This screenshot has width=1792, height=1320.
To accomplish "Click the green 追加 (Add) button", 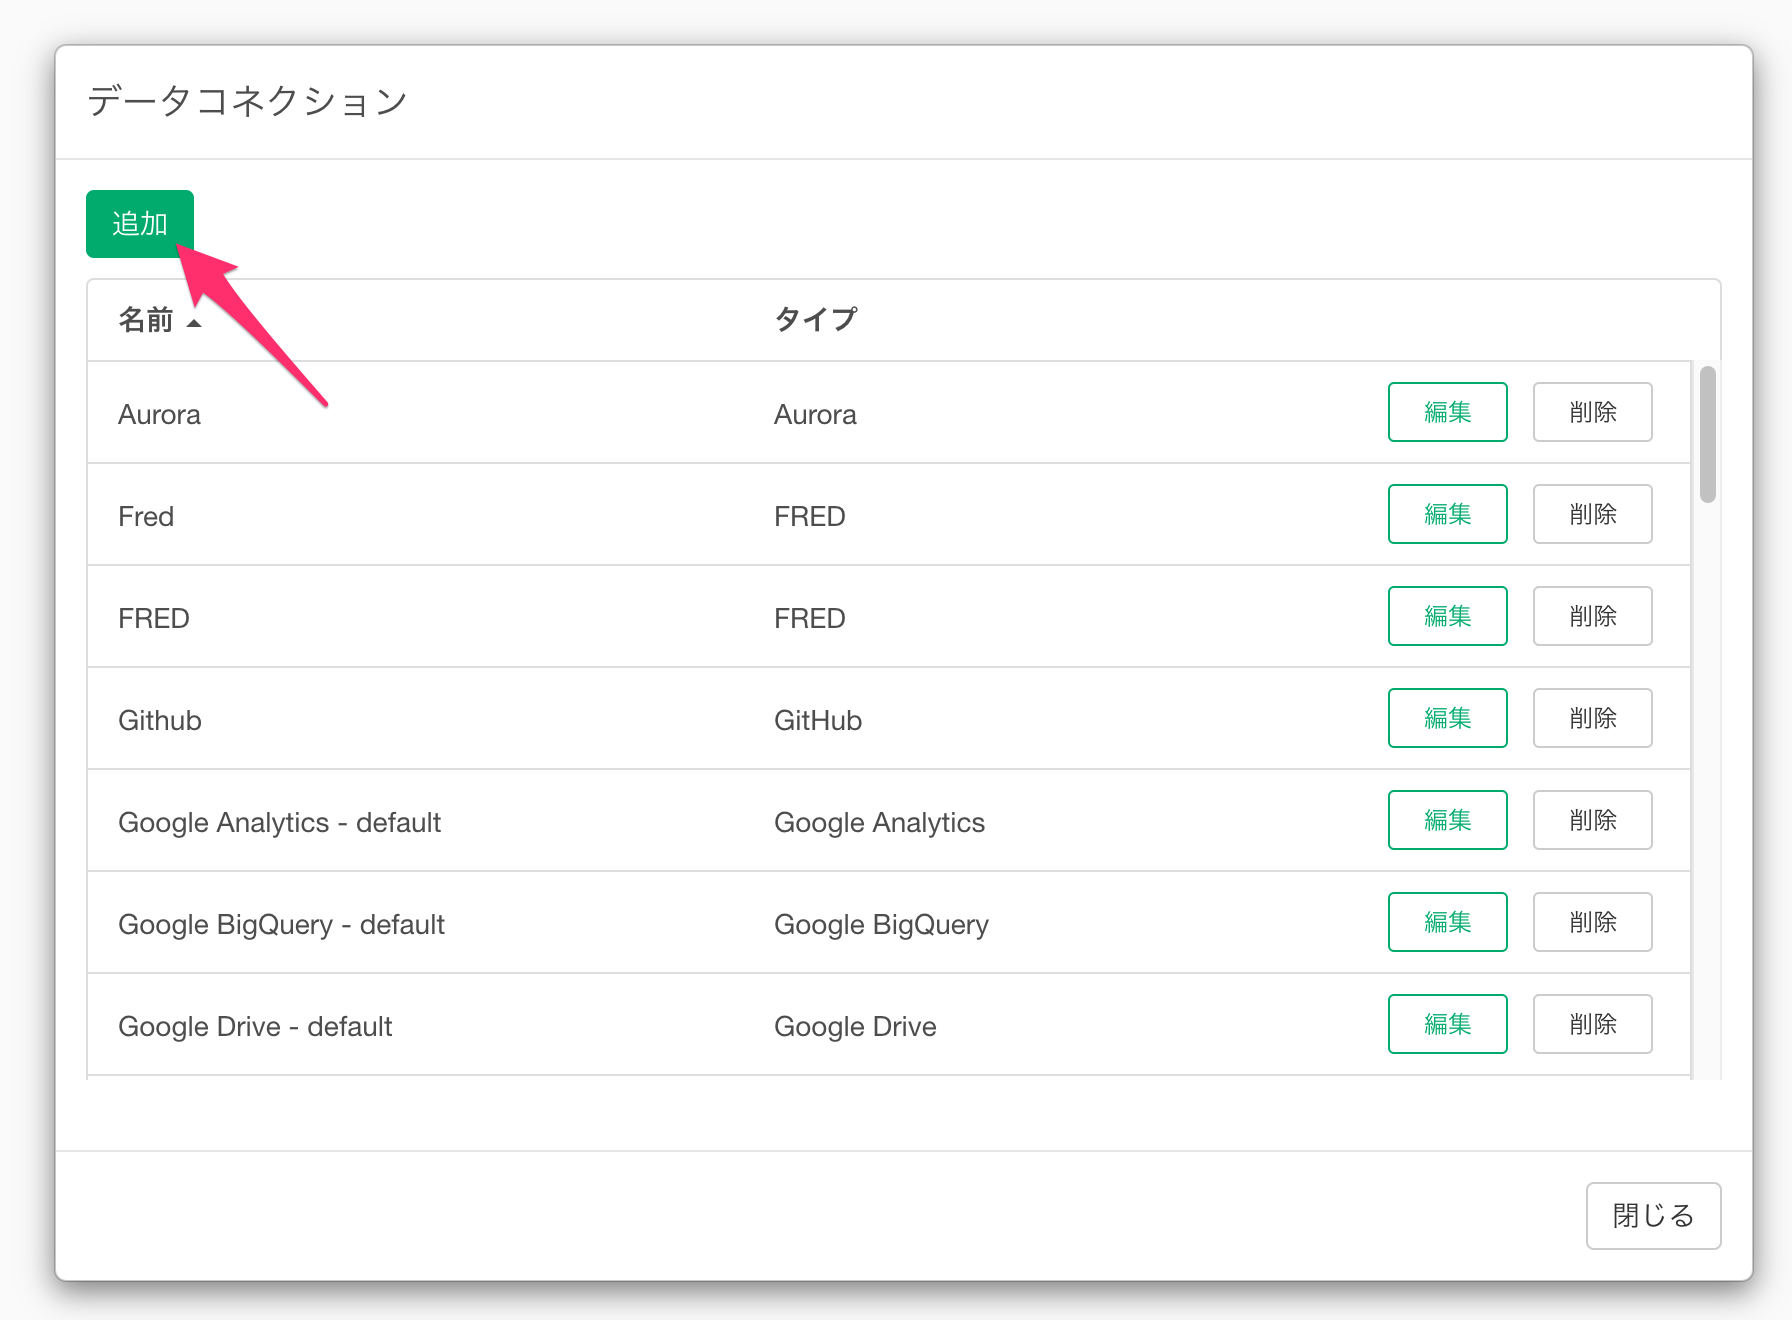I will point(139,224).
